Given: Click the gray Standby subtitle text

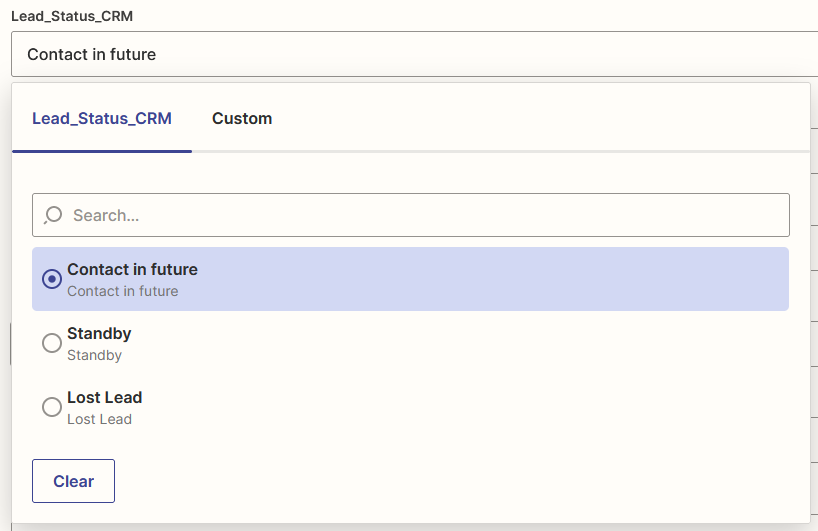Looking at the screenshot, I should (x=94, y=355).
